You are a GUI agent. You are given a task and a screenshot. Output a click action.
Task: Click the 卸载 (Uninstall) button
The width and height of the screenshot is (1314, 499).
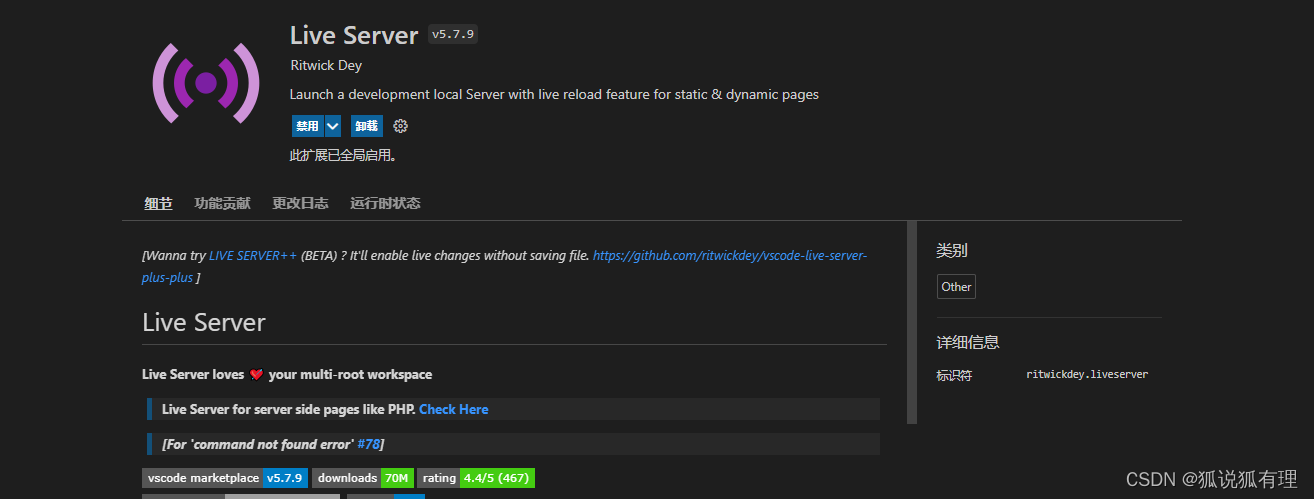(367, 126)
